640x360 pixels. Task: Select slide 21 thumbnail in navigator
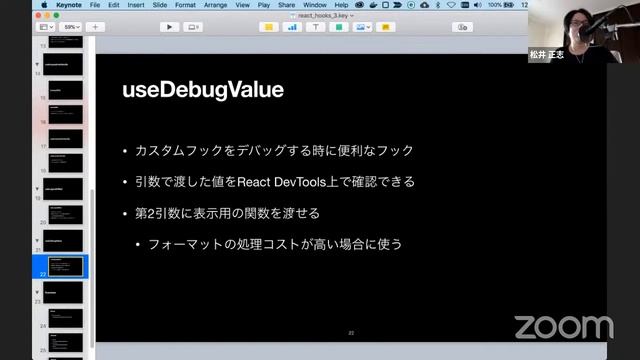click(x=63, y=241)
